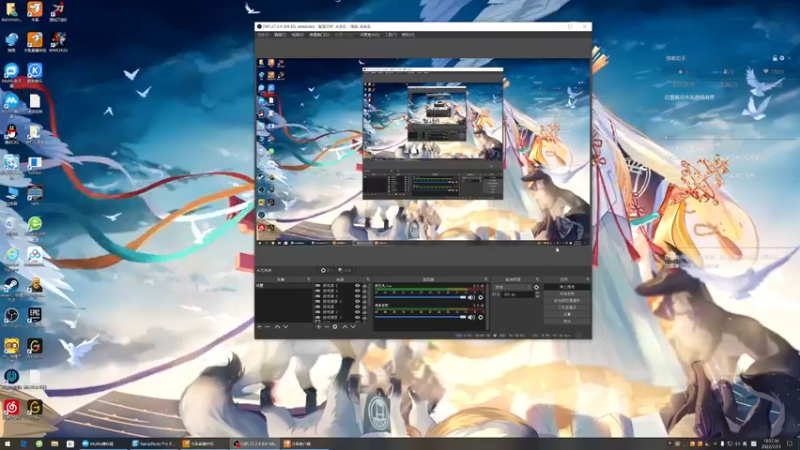This screenshot has height=450, width=800.
Task: Toggle lock icon in danmaku helper panel
Action: point(775,58)
